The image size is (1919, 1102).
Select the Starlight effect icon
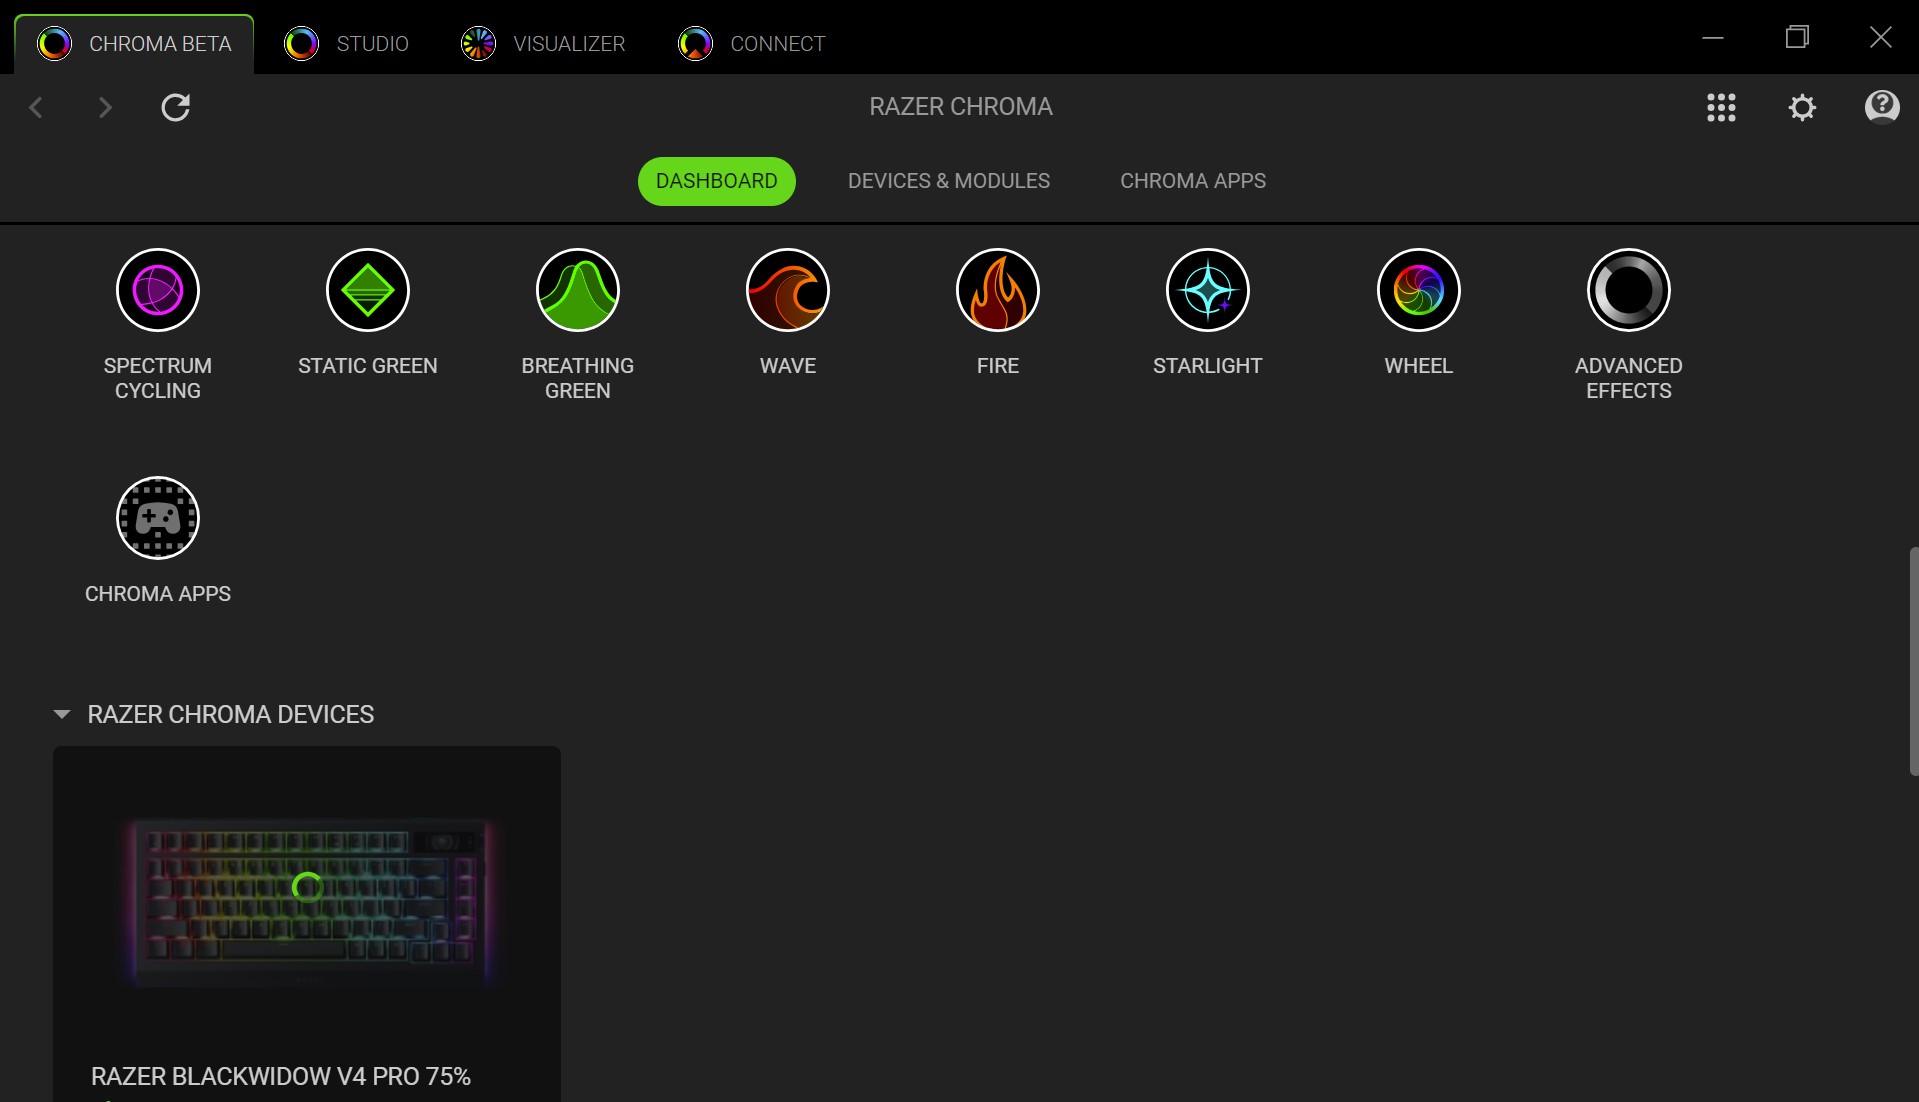(x=1208, y=290)
